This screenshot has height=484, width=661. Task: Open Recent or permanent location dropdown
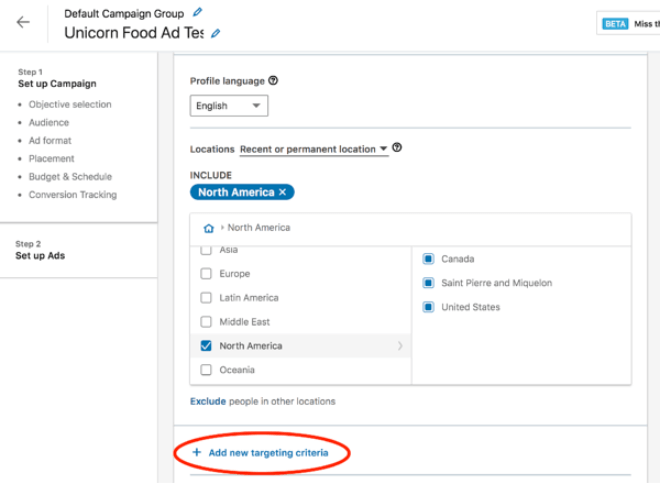(x=314, y=149)
